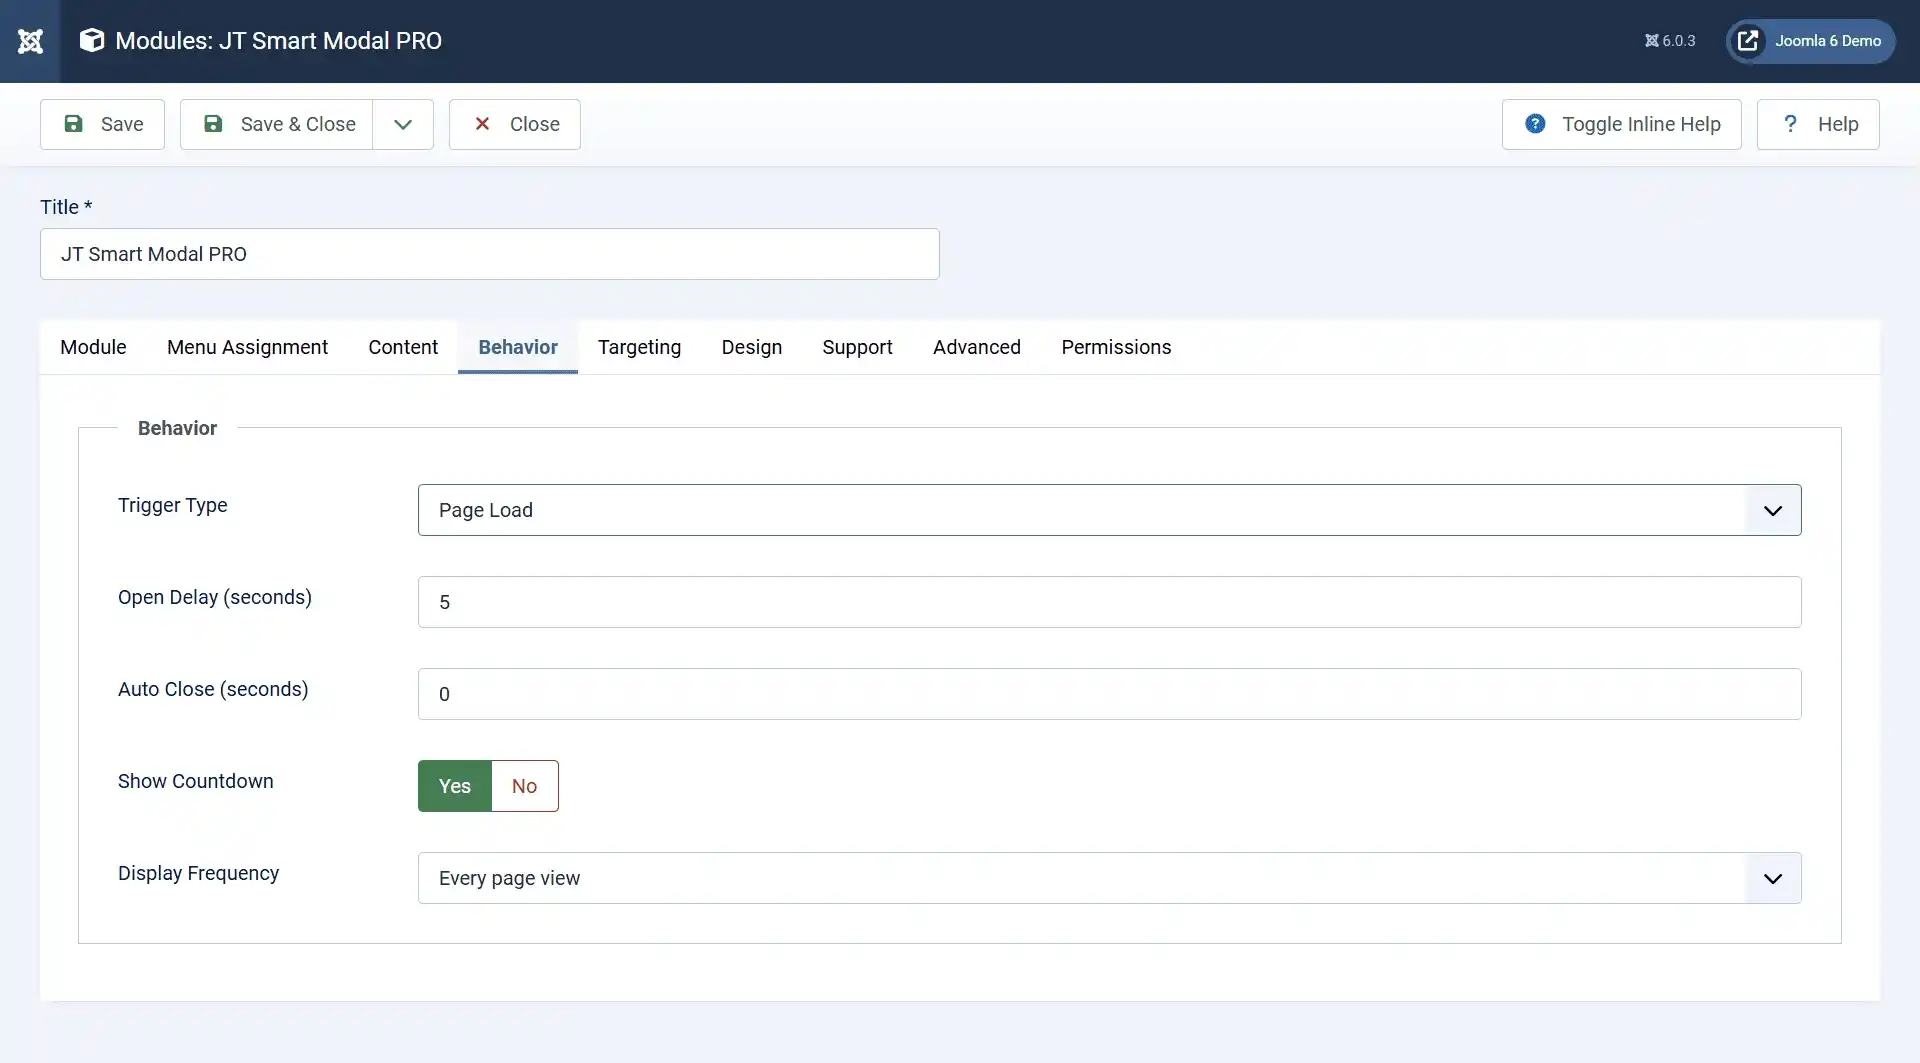
Task: Set Show Countdown to No
Action: click(525, 786)
